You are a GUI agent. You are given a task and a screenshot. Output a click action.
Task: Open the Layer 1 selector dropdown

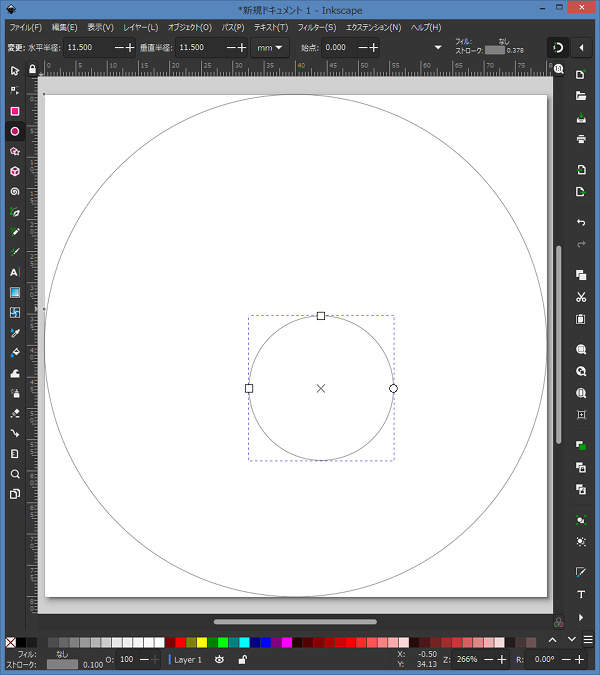pyautogui.click(x=188, y=660)
